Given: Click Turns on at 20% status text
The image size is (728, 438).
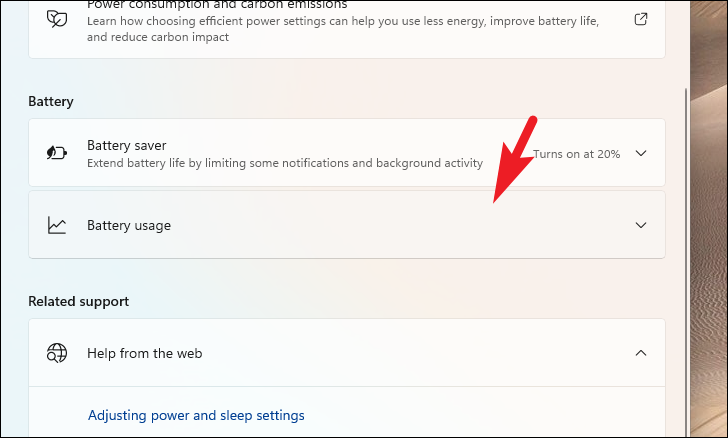Looking at the screenshot, I should [576, 154].
